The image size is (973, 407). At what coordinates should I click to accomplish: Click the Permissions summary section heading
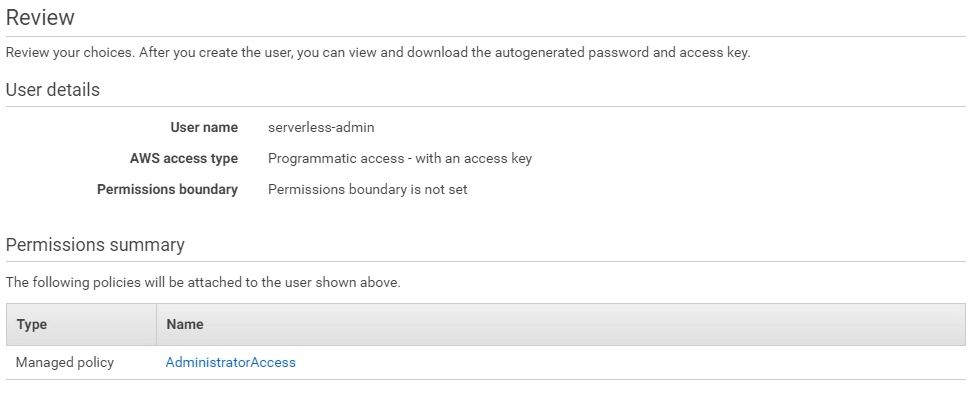click(x=95, y=245)
